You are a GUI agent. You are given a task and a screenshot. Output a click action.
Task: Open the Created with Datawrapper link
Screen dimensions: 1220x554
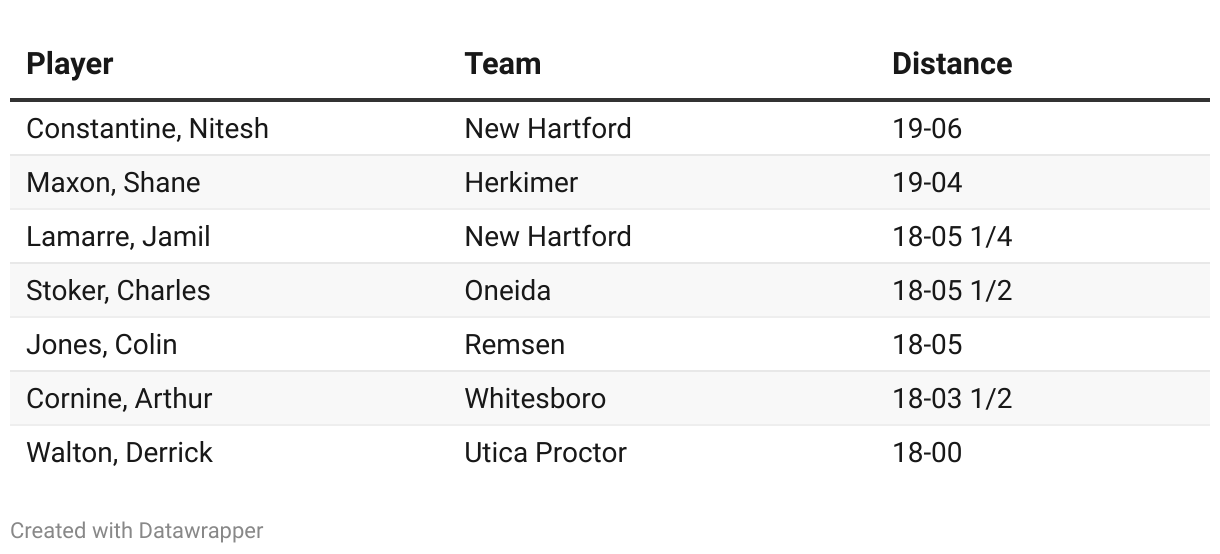(x=137, y=530)
